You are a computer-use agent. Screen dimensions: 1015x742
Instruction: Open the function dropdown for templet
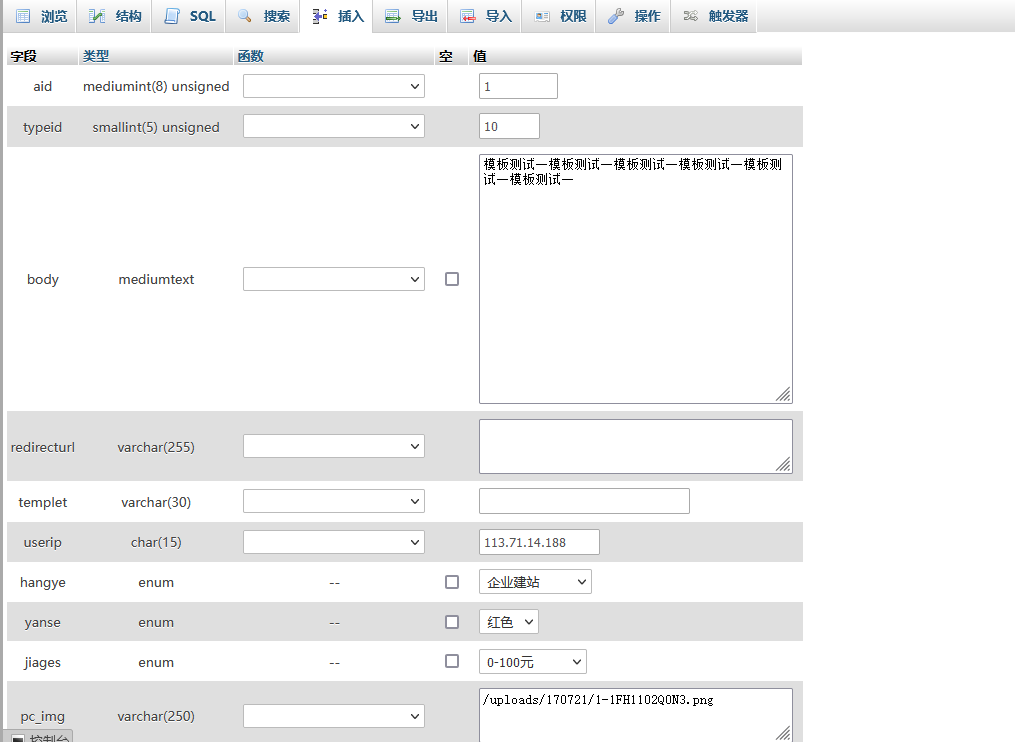point(334,501)
